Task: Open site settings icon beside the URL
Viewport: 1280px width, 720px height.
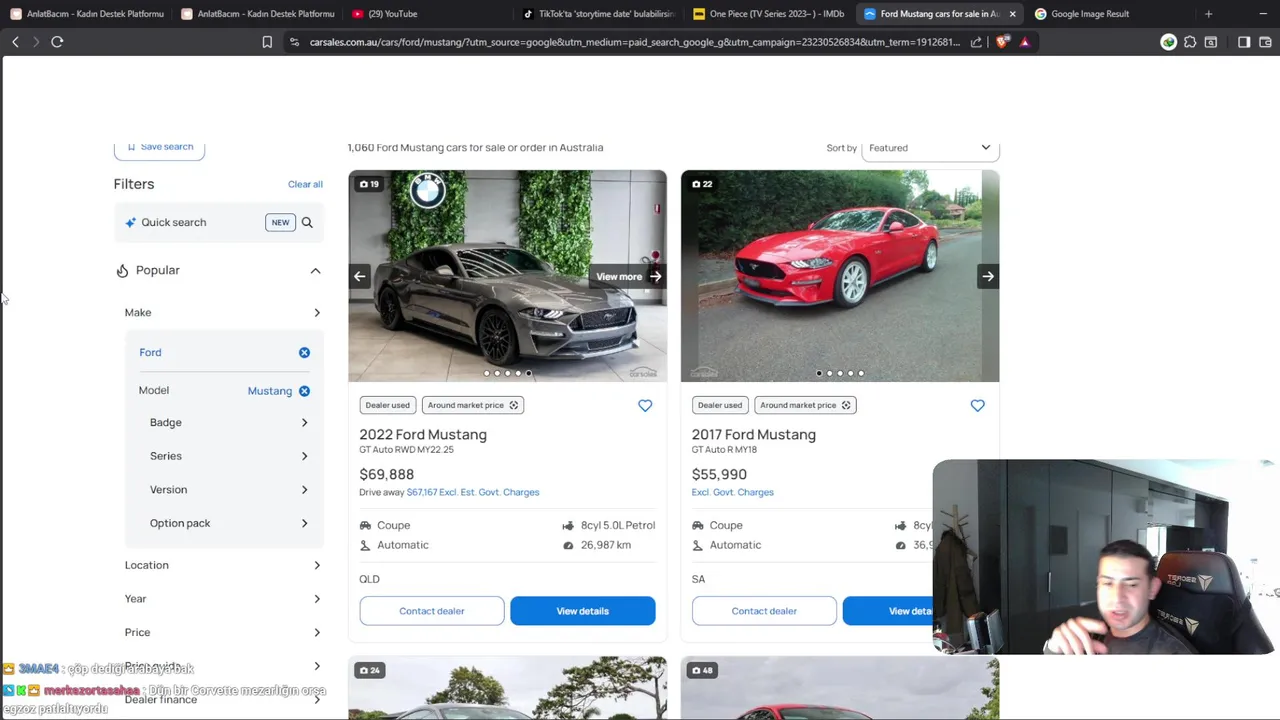Action: tap(294, 42)
